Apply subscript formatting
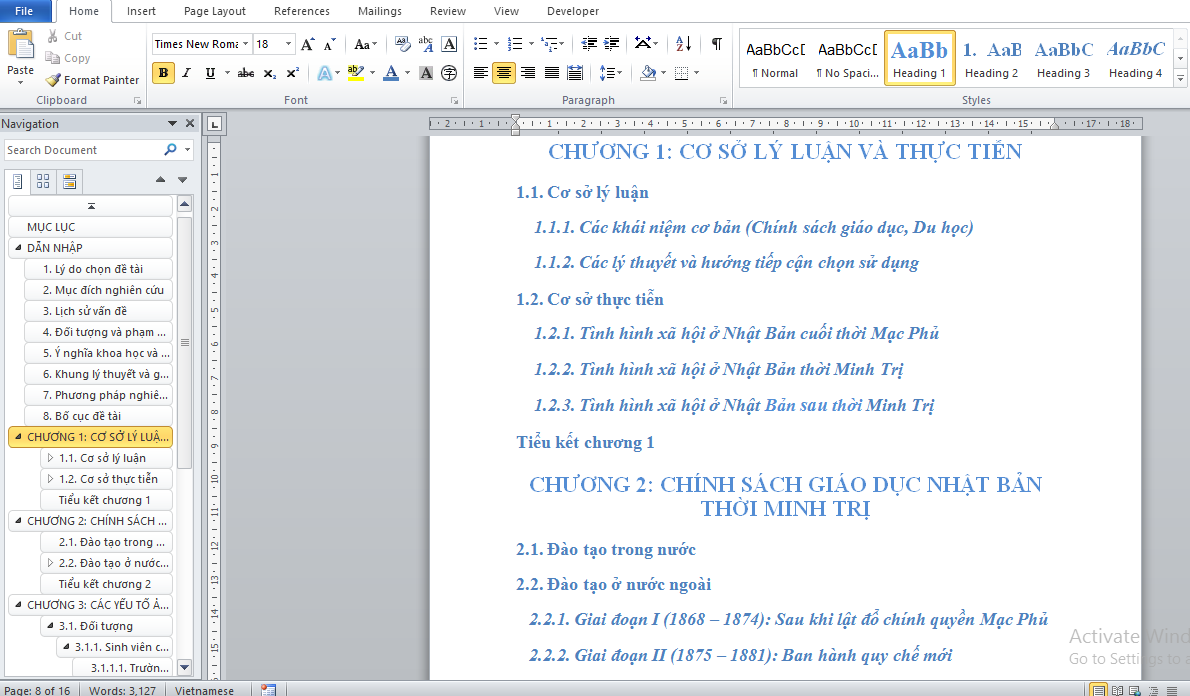Screen dimensions: 1190x696 click(x=269, y=73)
